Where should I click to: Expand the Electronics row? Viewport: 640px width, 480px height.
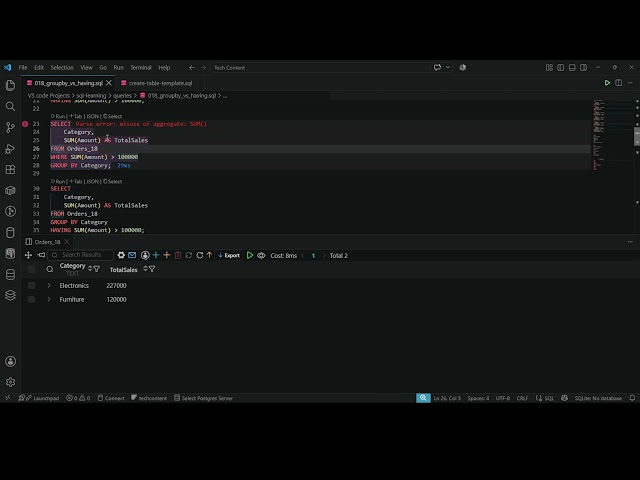[x=49, y=285]
